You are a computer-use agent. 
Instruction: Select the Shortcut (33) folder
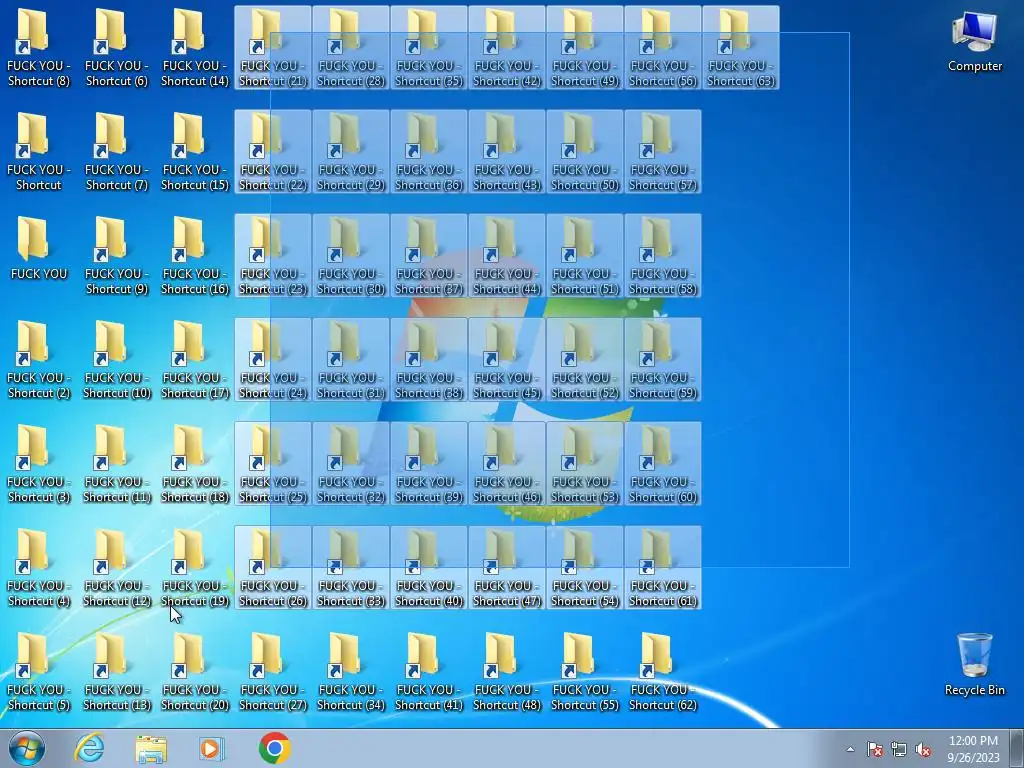(351, 568)
